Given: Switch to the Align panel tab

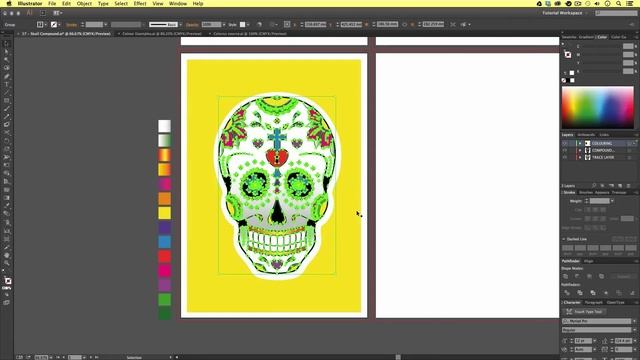Looking at the screenshot, I should point(588,261).
